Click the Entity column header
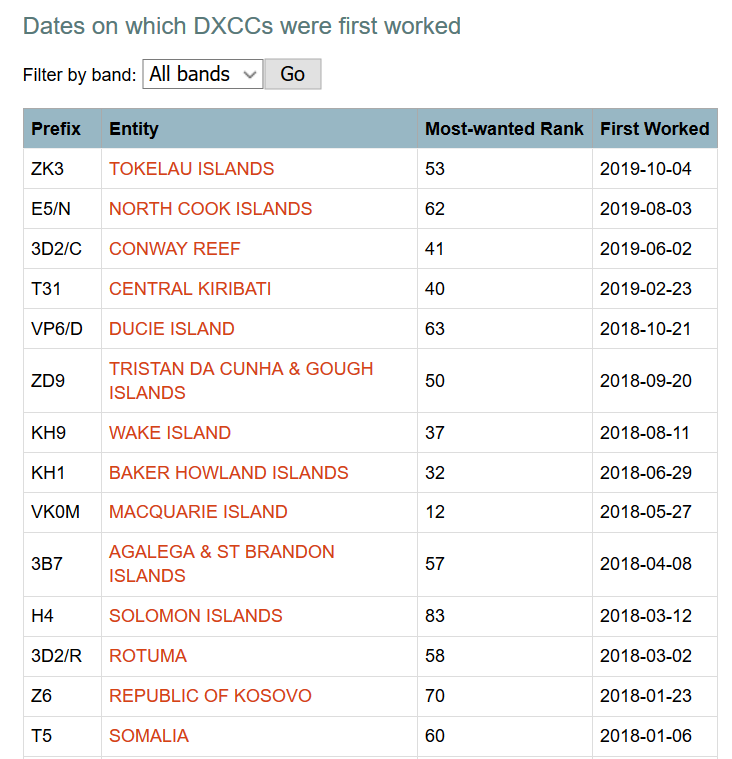 pos(134,129)
